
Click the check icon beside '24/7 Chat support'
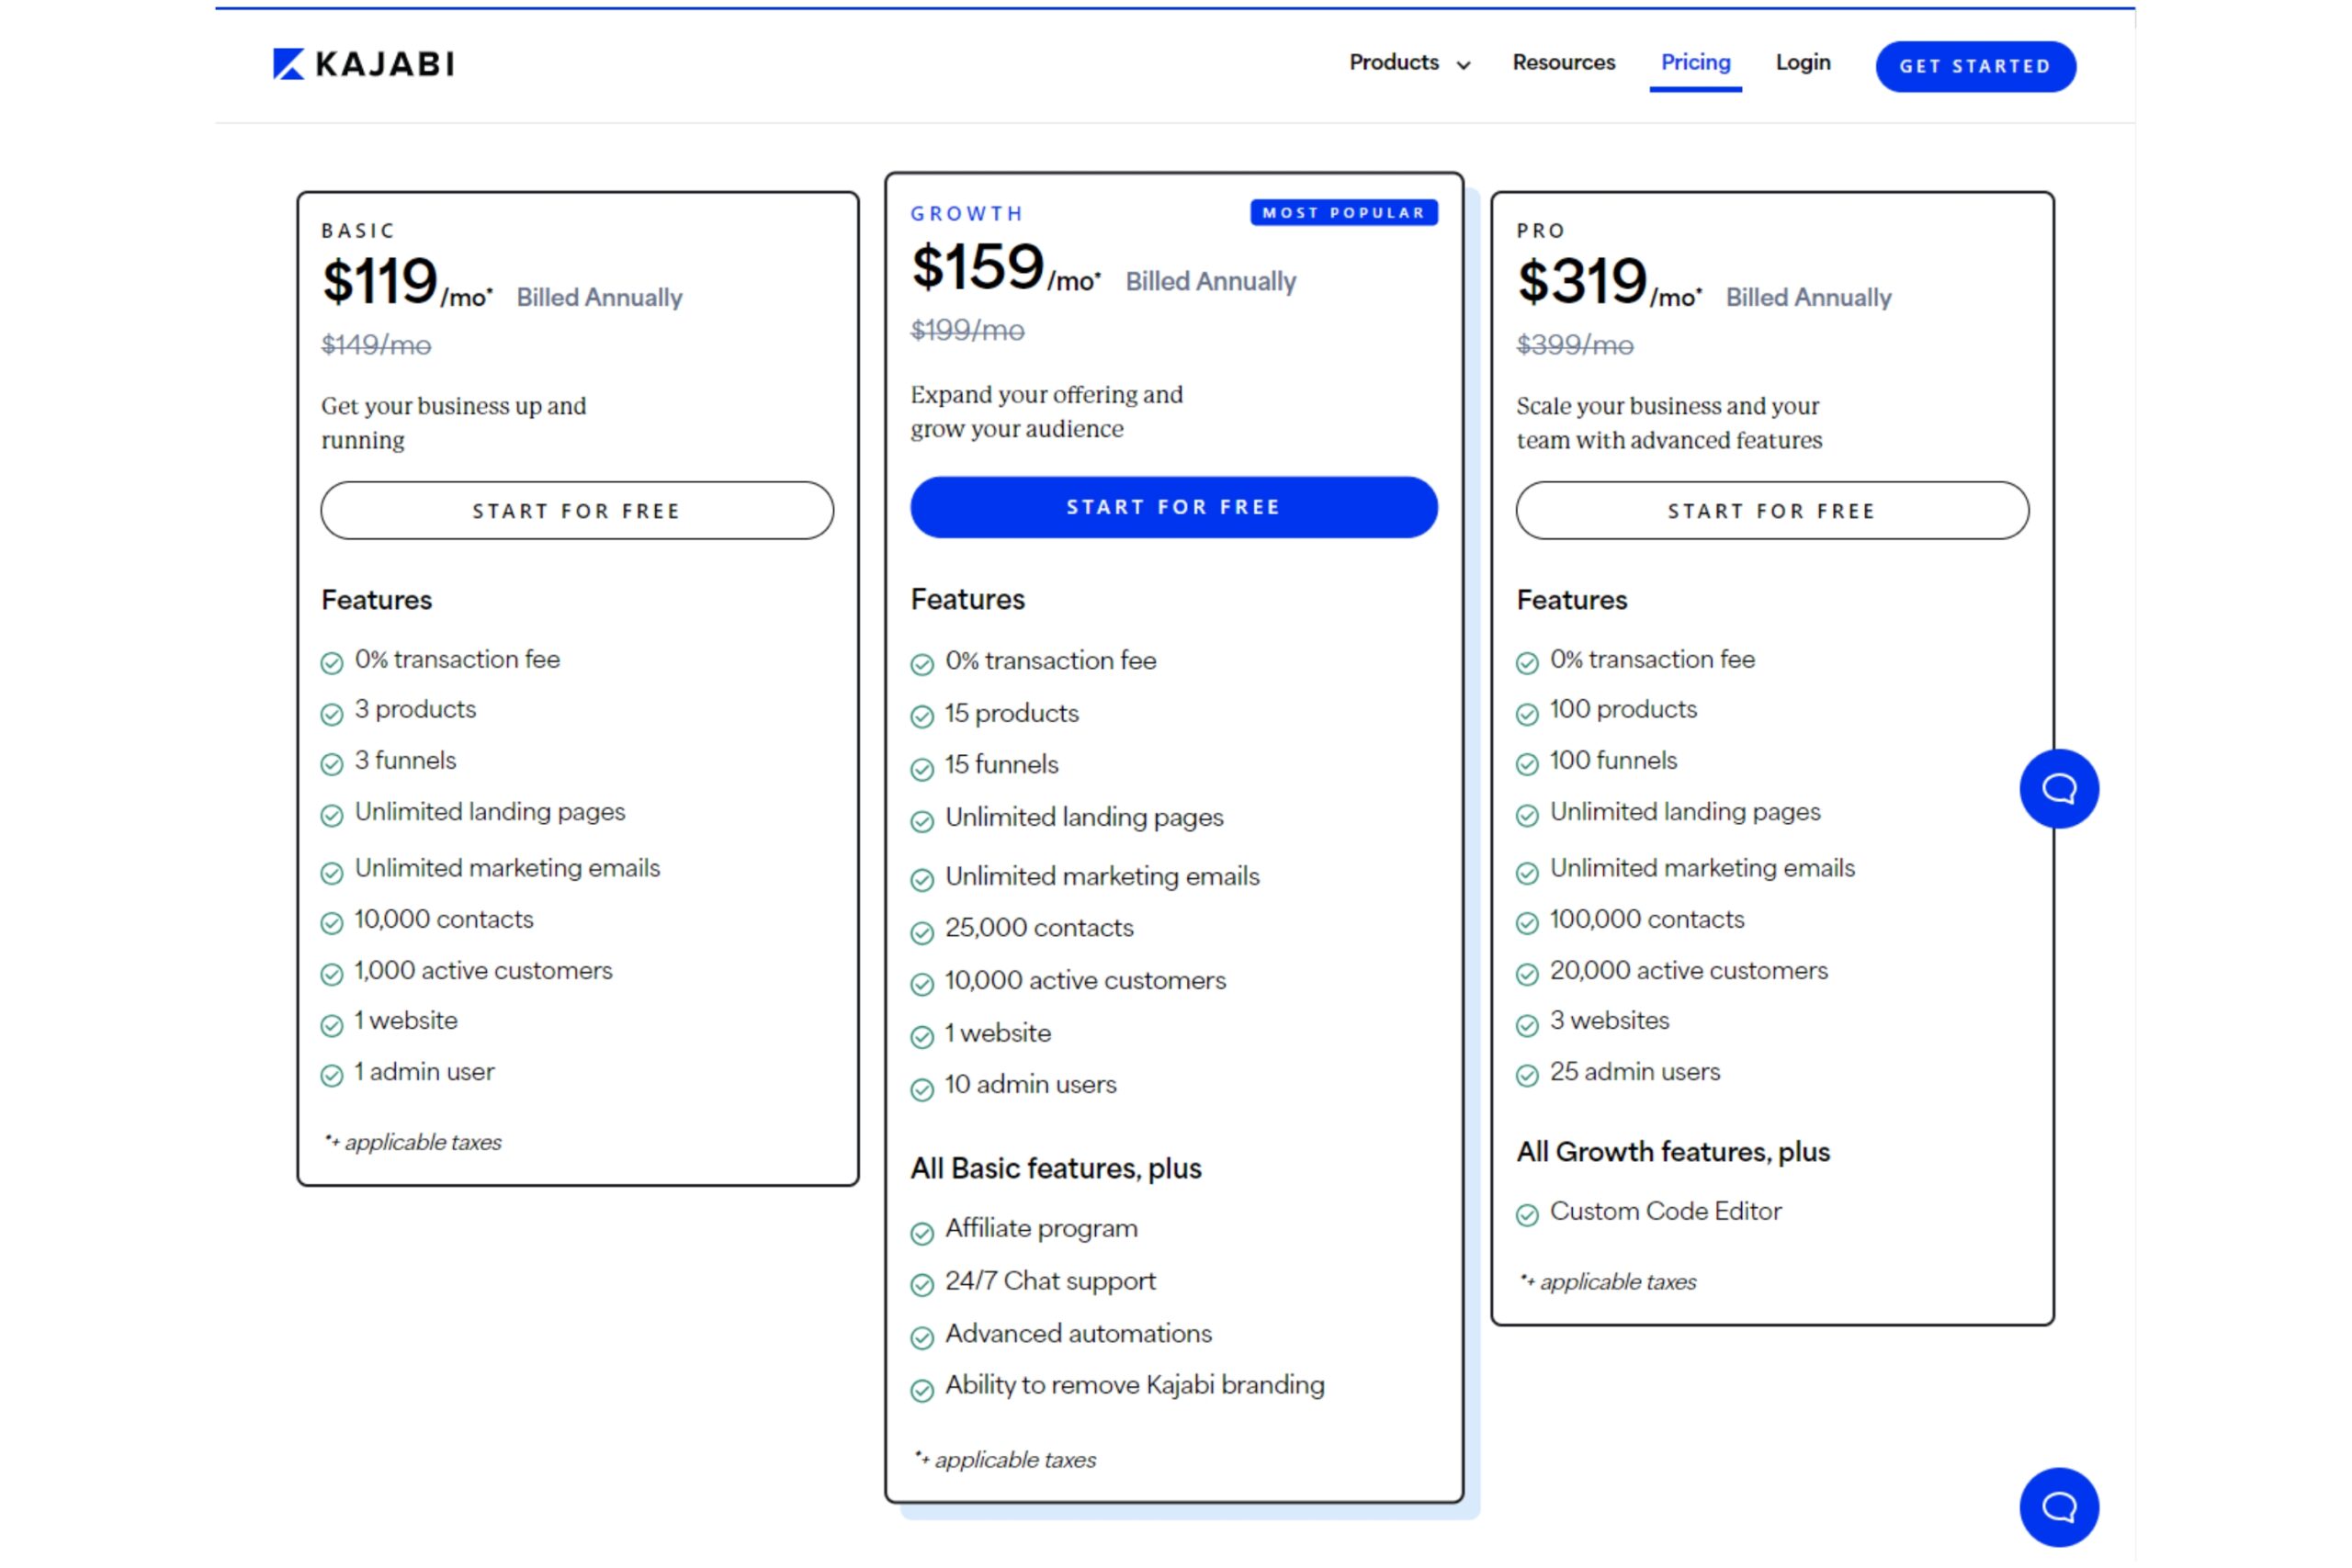922,1284
